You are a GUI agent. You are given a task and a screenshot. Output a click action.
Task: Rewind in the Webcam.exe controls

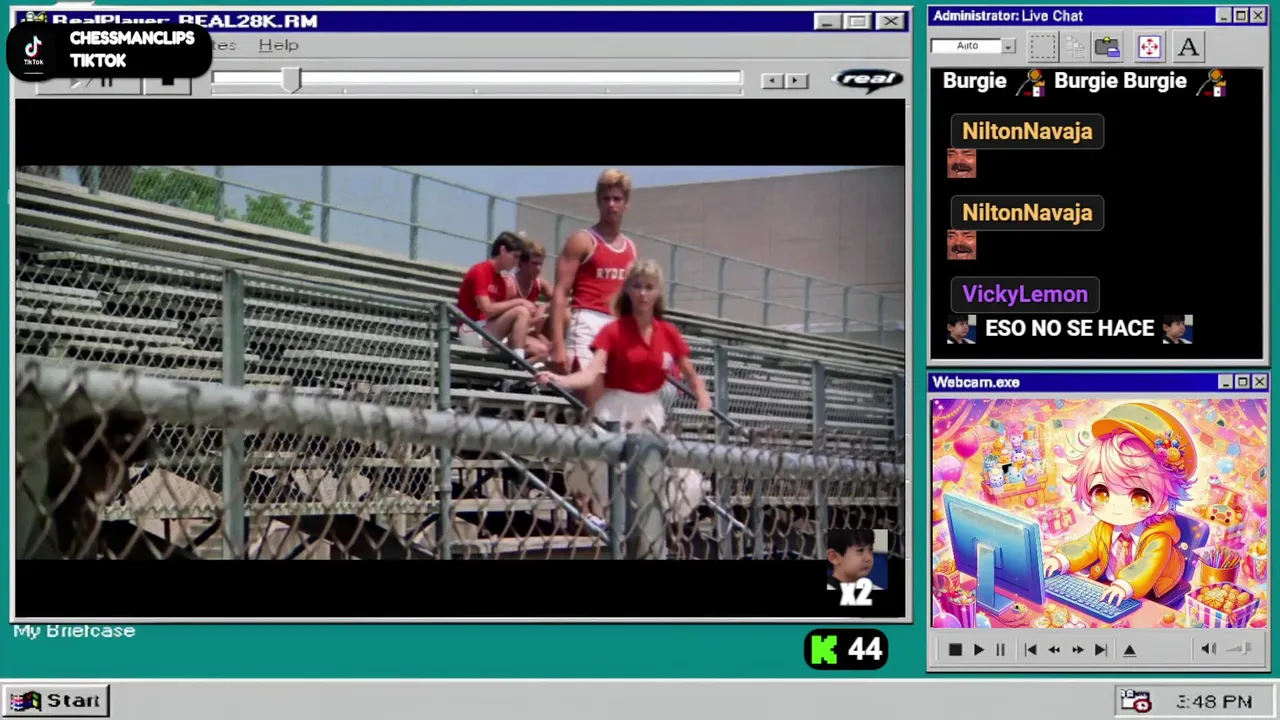(x=1054, y=650)
